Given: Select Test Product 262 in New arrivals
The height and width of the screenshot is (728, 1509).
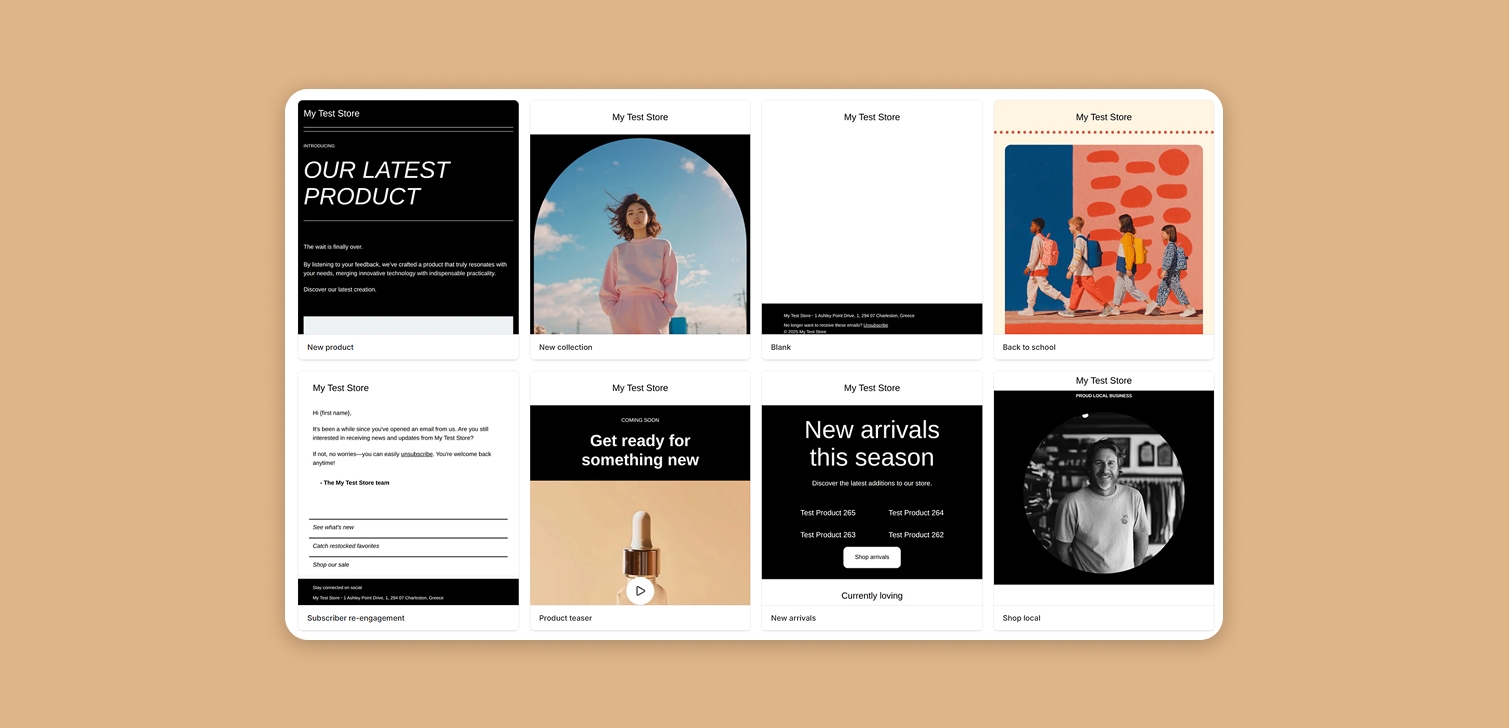Looking at the screenshot, I should [x=915, y=534].
